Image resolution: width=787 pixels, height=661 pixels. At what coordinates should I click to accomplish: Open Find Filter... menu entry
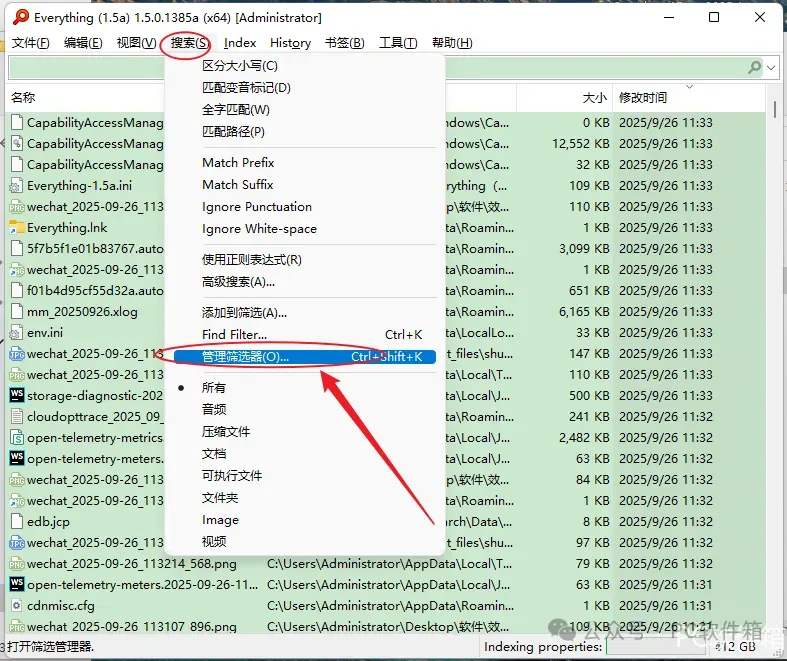[x=305, y=335]
